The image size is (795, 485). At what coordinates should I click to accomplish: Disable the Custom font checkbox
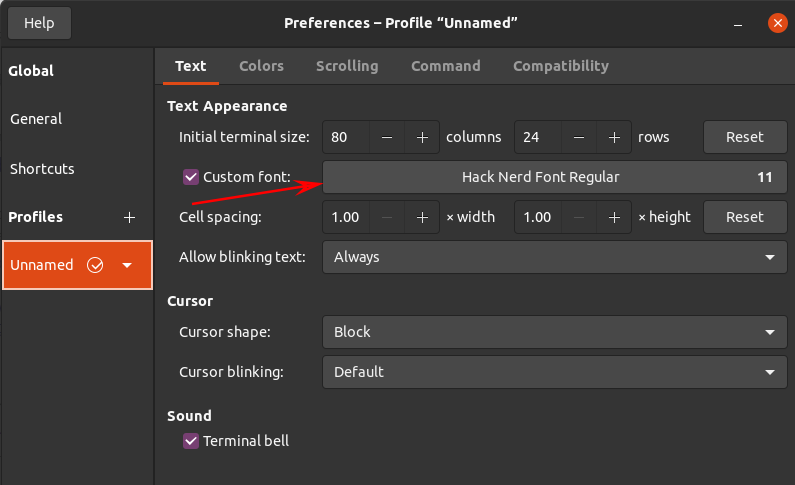pos(191,177)
